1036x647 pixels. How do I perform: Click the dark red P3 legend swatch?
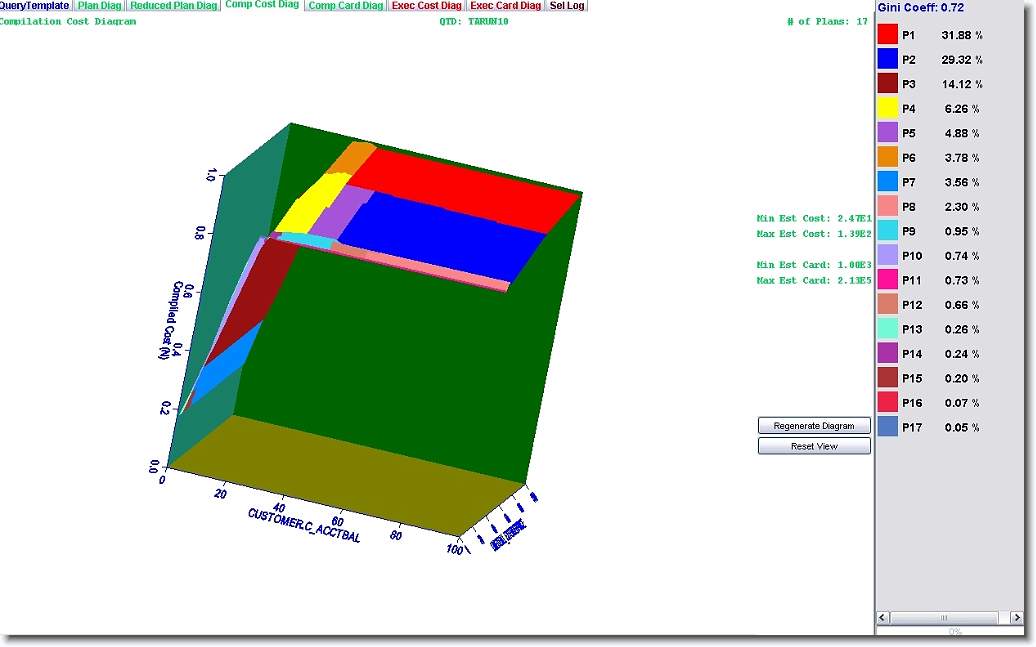point(888,84)
